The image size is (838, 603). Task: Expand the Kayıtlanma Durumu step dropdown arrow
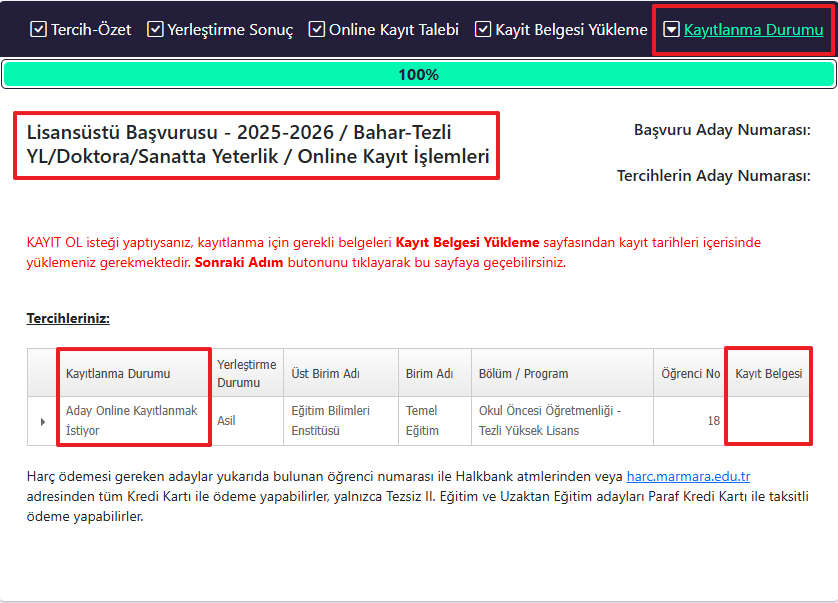(x=671, y=29)
